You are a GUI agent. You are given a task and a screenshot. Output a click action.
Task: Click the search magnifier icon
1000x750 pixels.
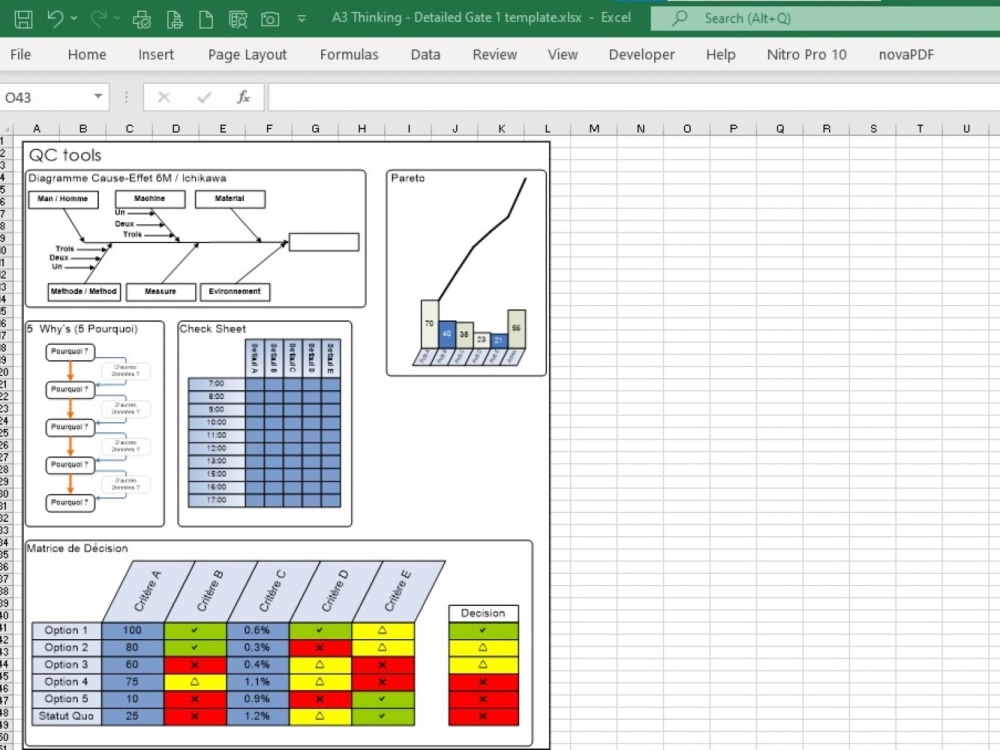680,18
